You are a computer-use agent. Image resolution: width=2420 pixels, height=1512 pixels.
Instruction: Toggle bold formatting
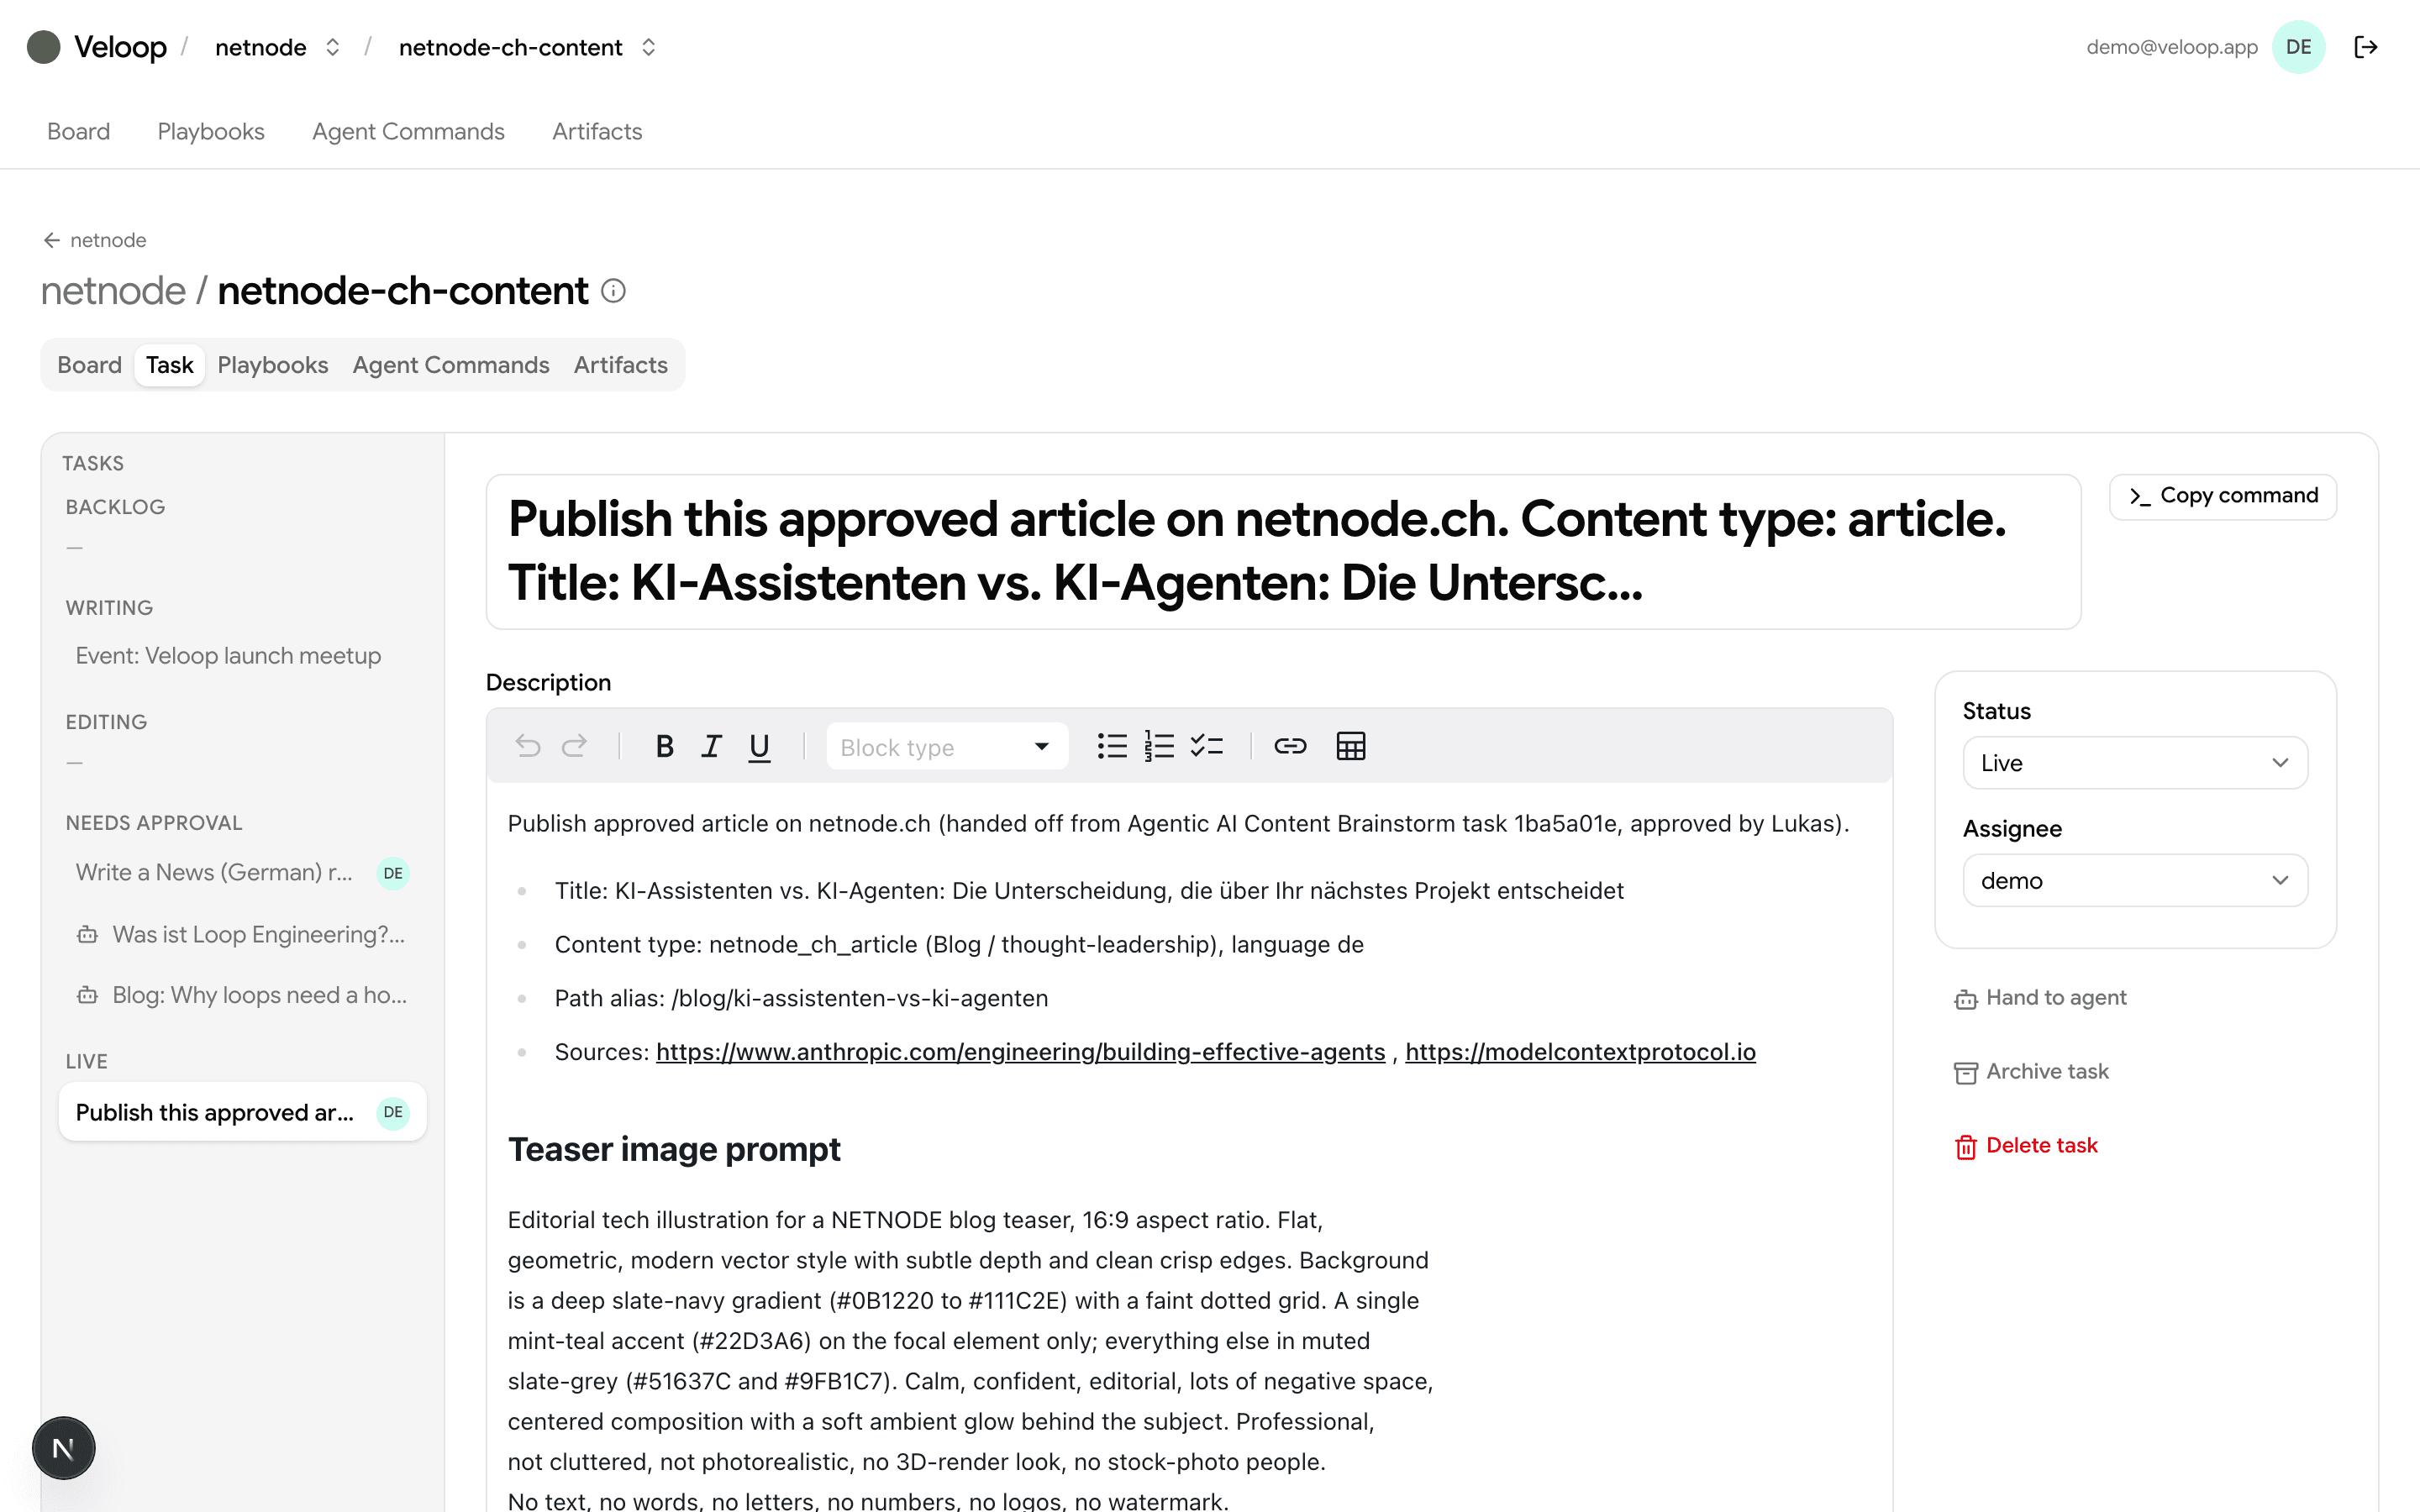(x=664, y=746)
